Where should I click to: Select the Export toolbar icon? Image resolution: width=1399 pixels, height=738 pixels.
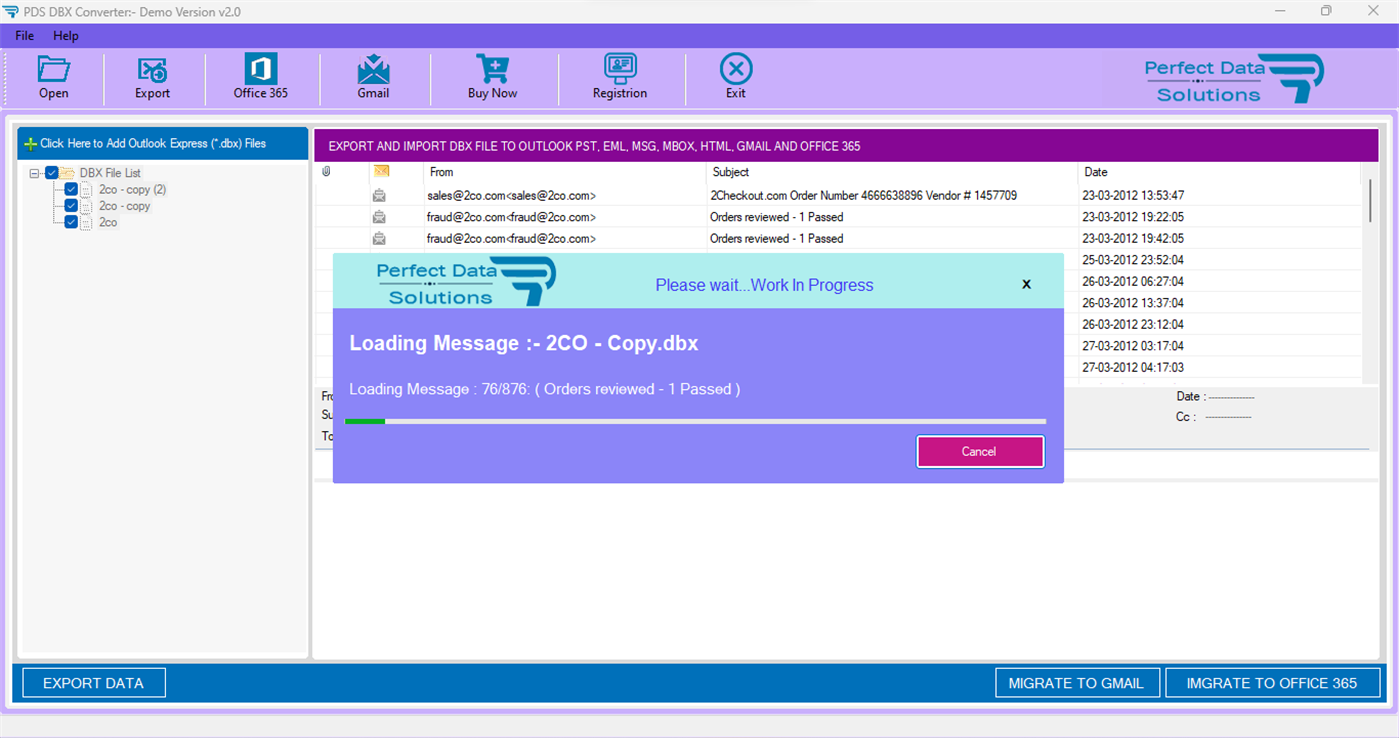(x=151, y=76)
